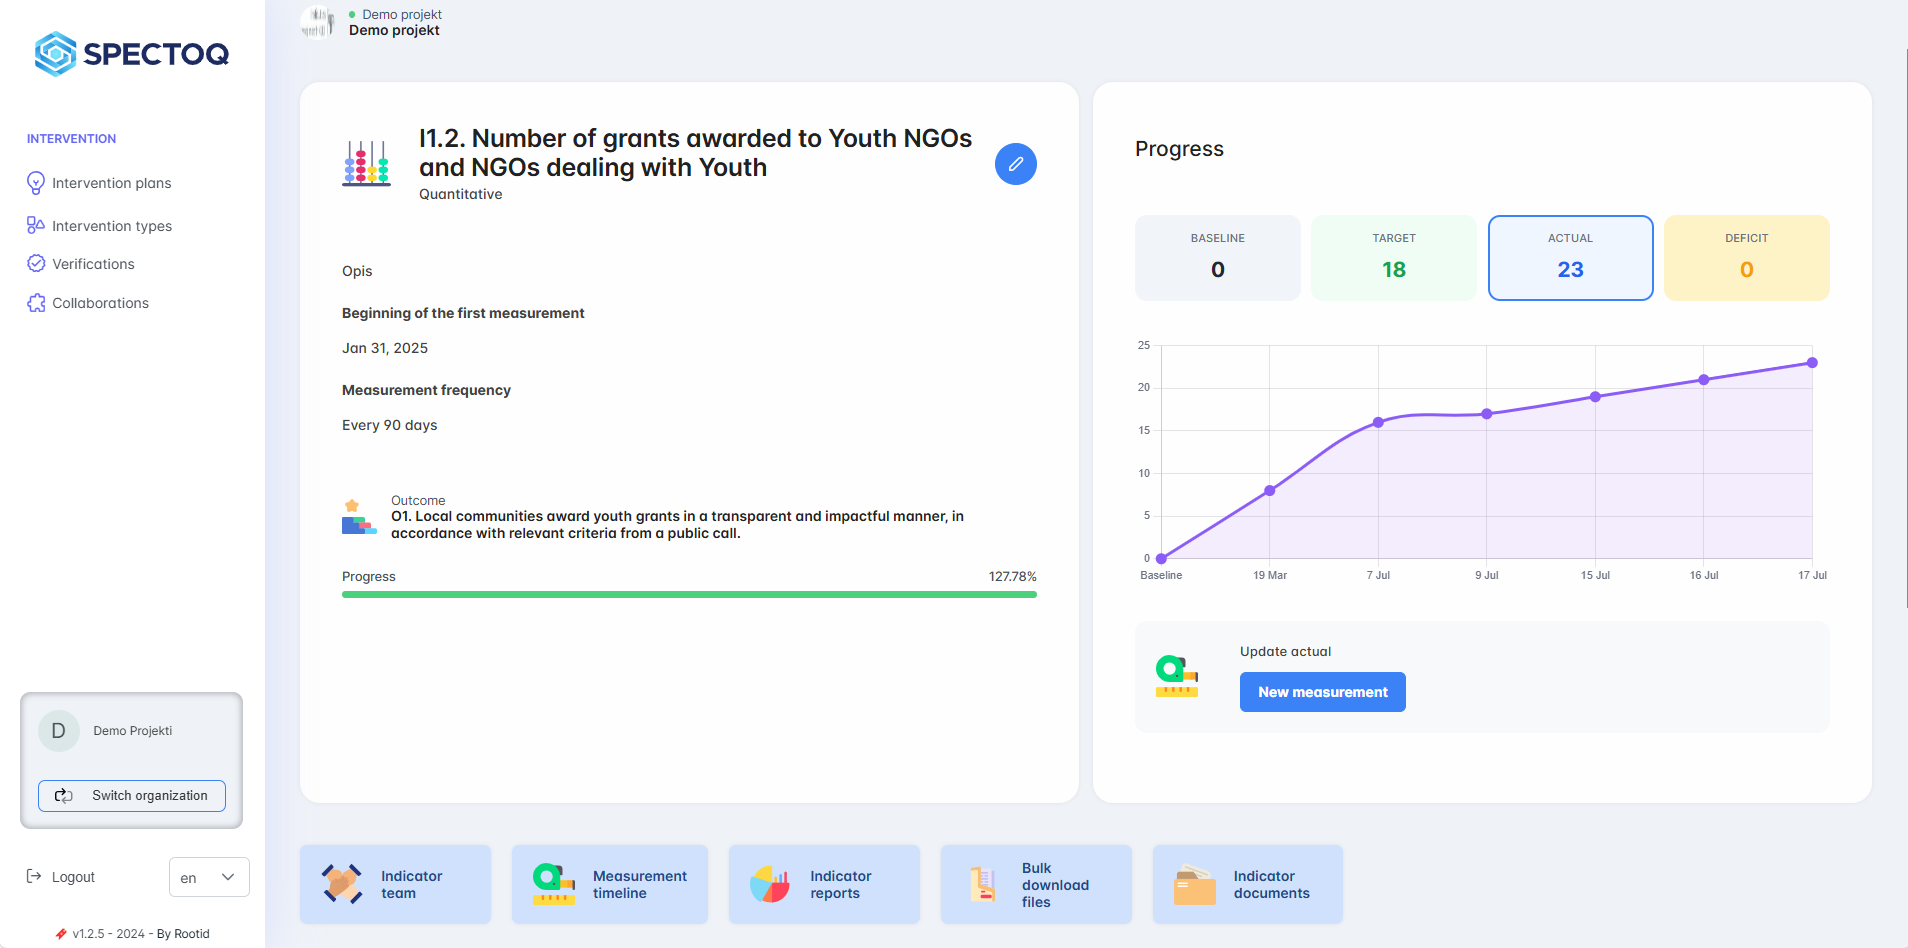The height and width of the screenshot is (948, 1908).
Task: Open Bulk download files card
Action: pyautogui.click(x=1036, y=884)
